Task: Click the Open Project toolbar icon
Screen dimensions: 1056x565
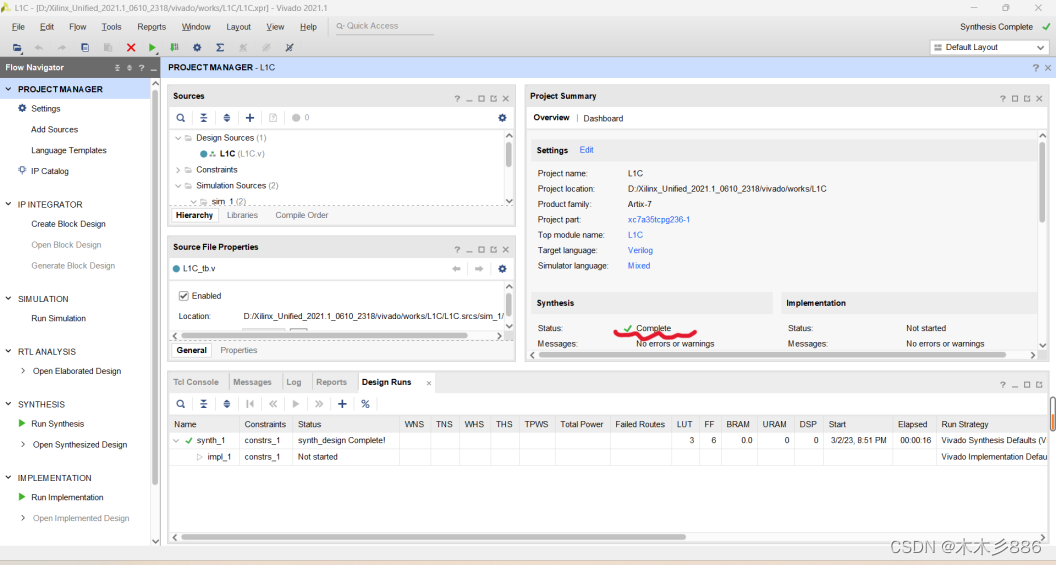Action: coord(18,47)
